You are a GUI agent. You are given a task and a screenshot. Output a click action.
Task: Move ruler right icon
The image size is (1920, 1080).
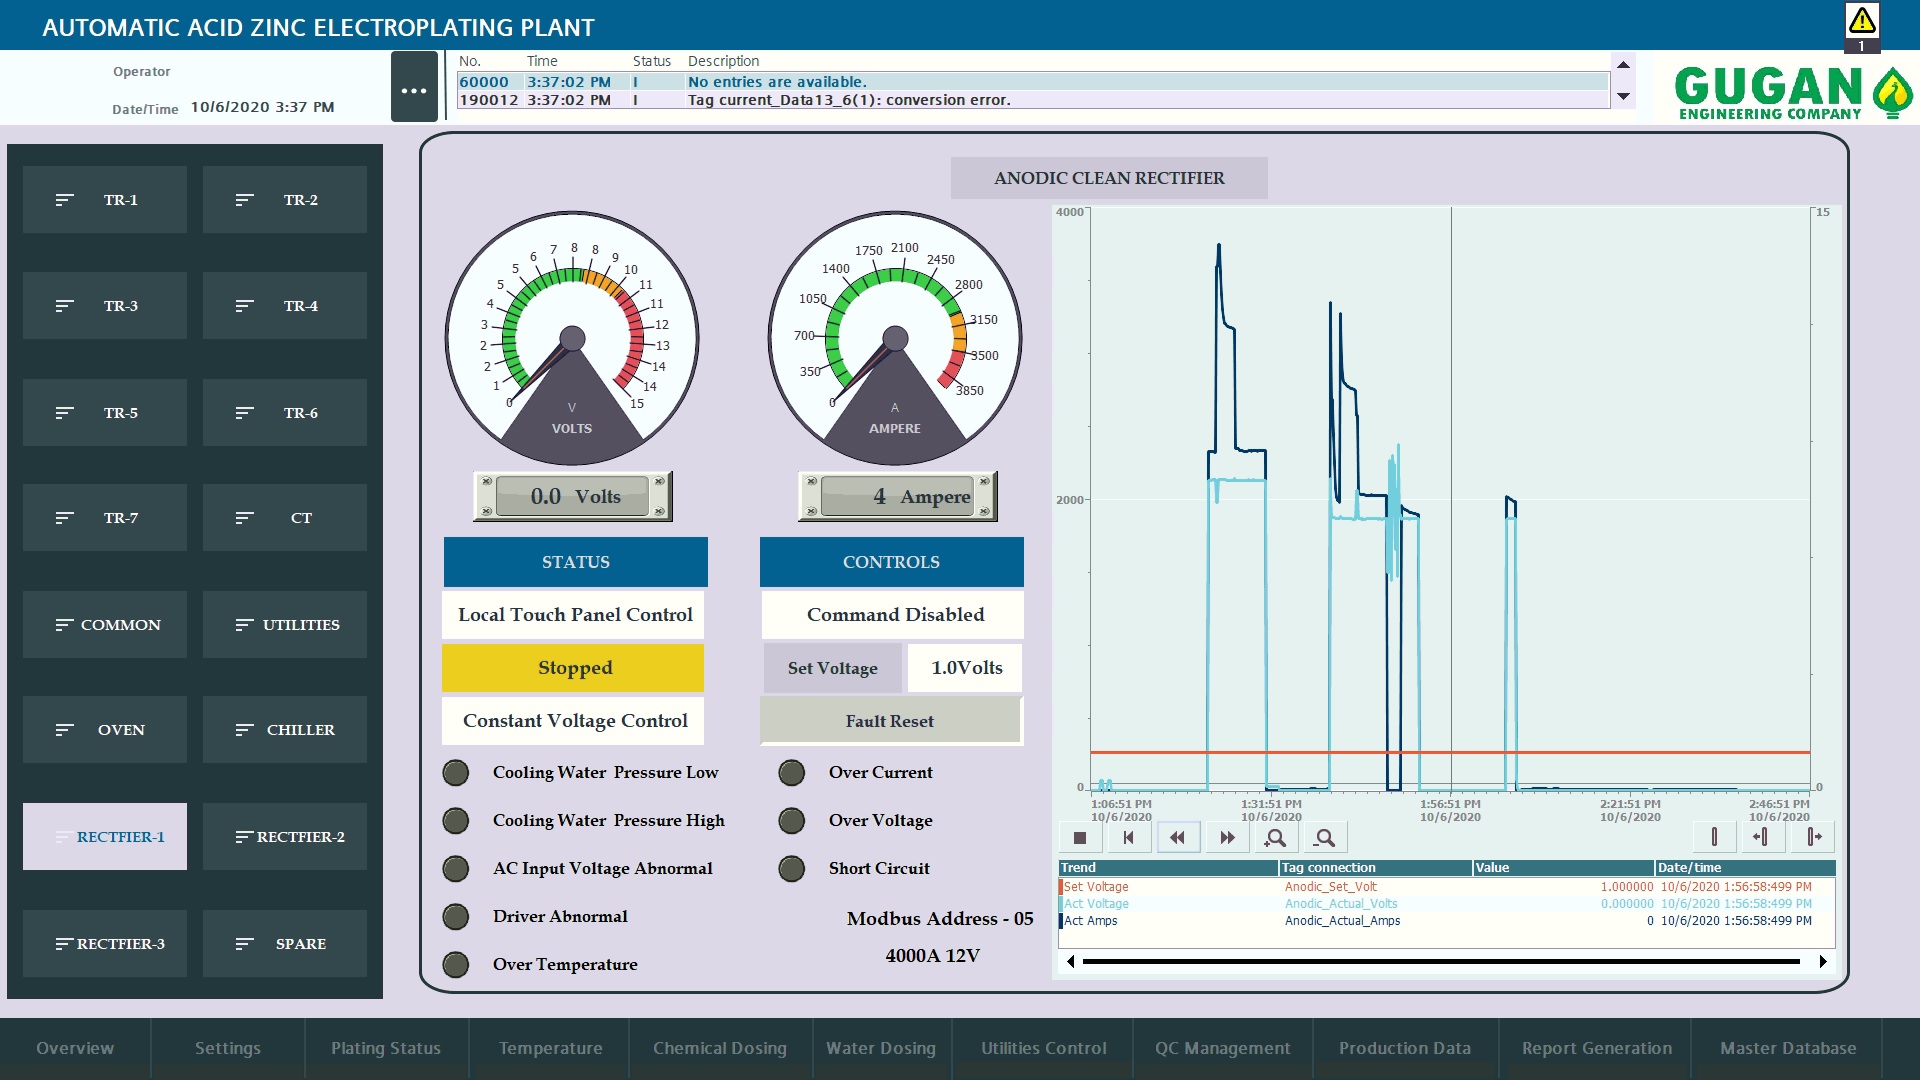coord(1813,837)
